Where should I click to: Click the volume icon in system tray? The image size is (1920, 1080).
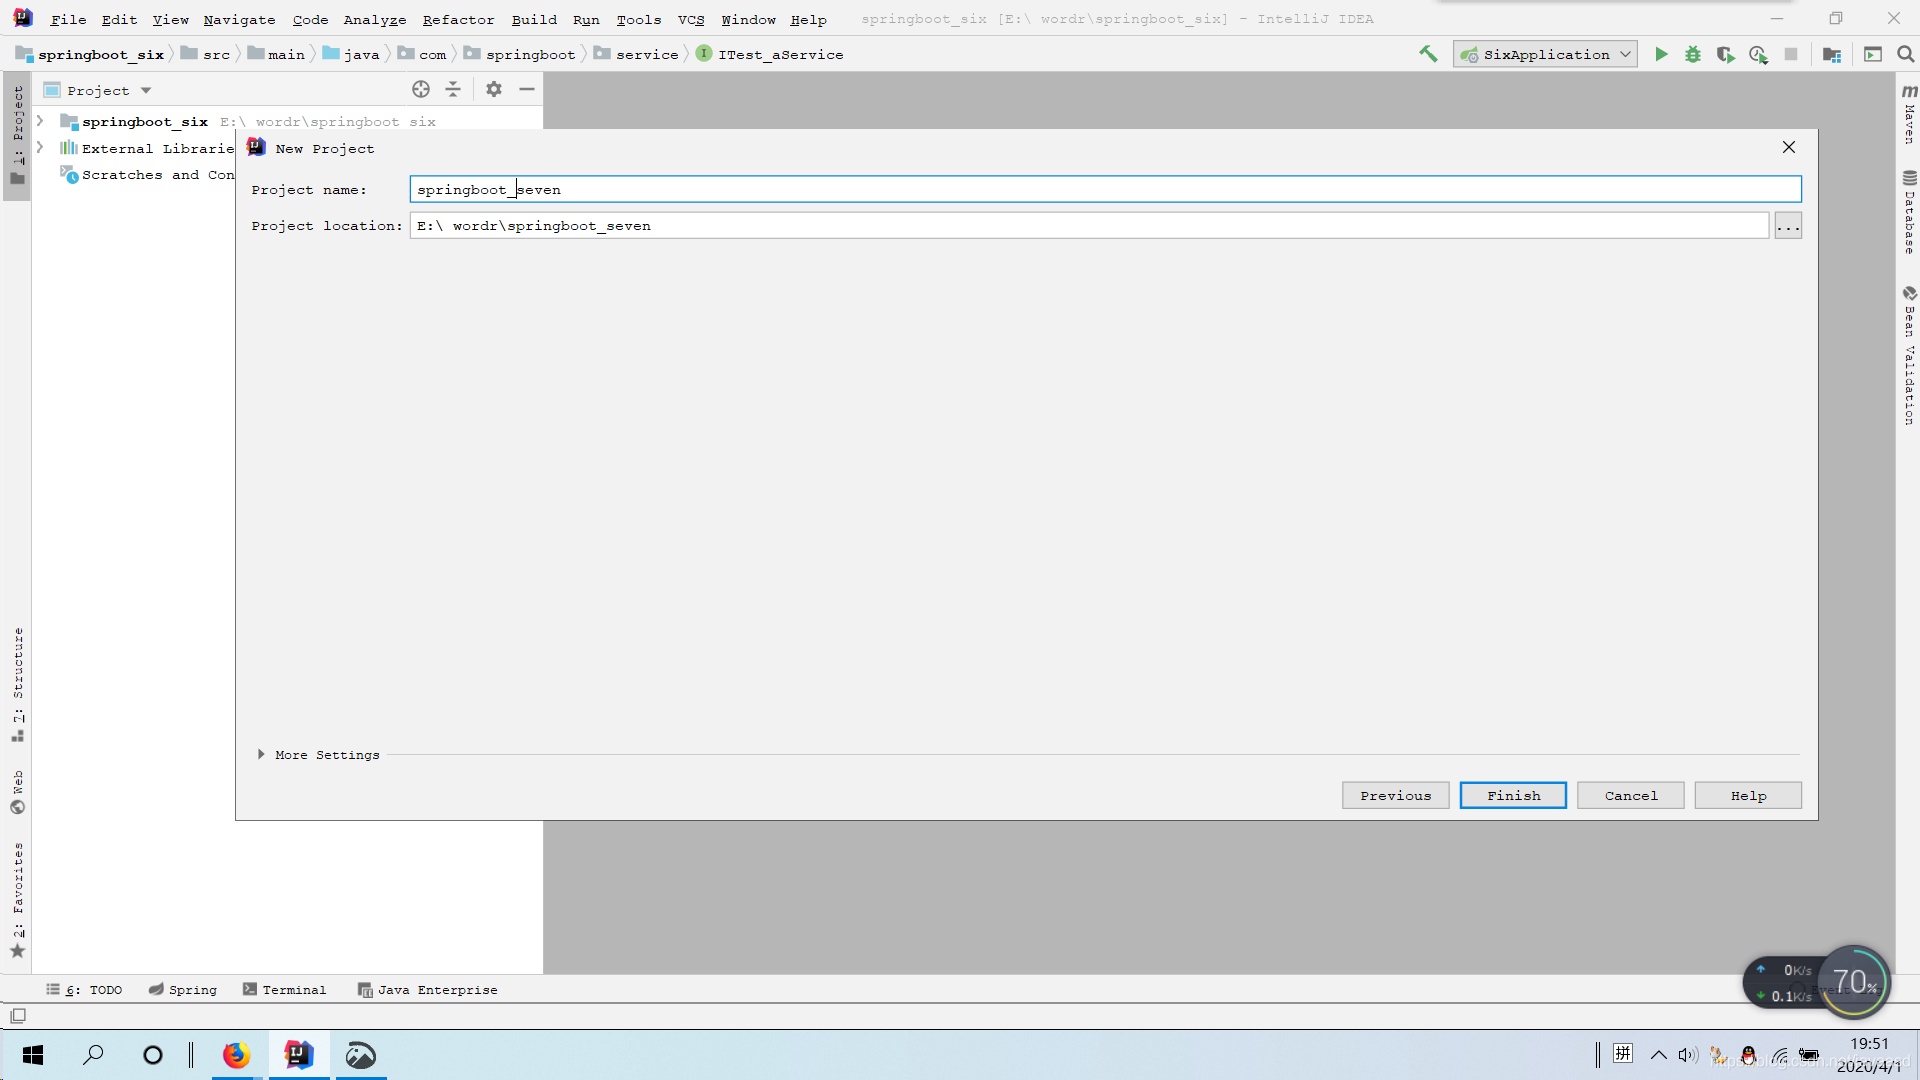pos(1688,1055)
